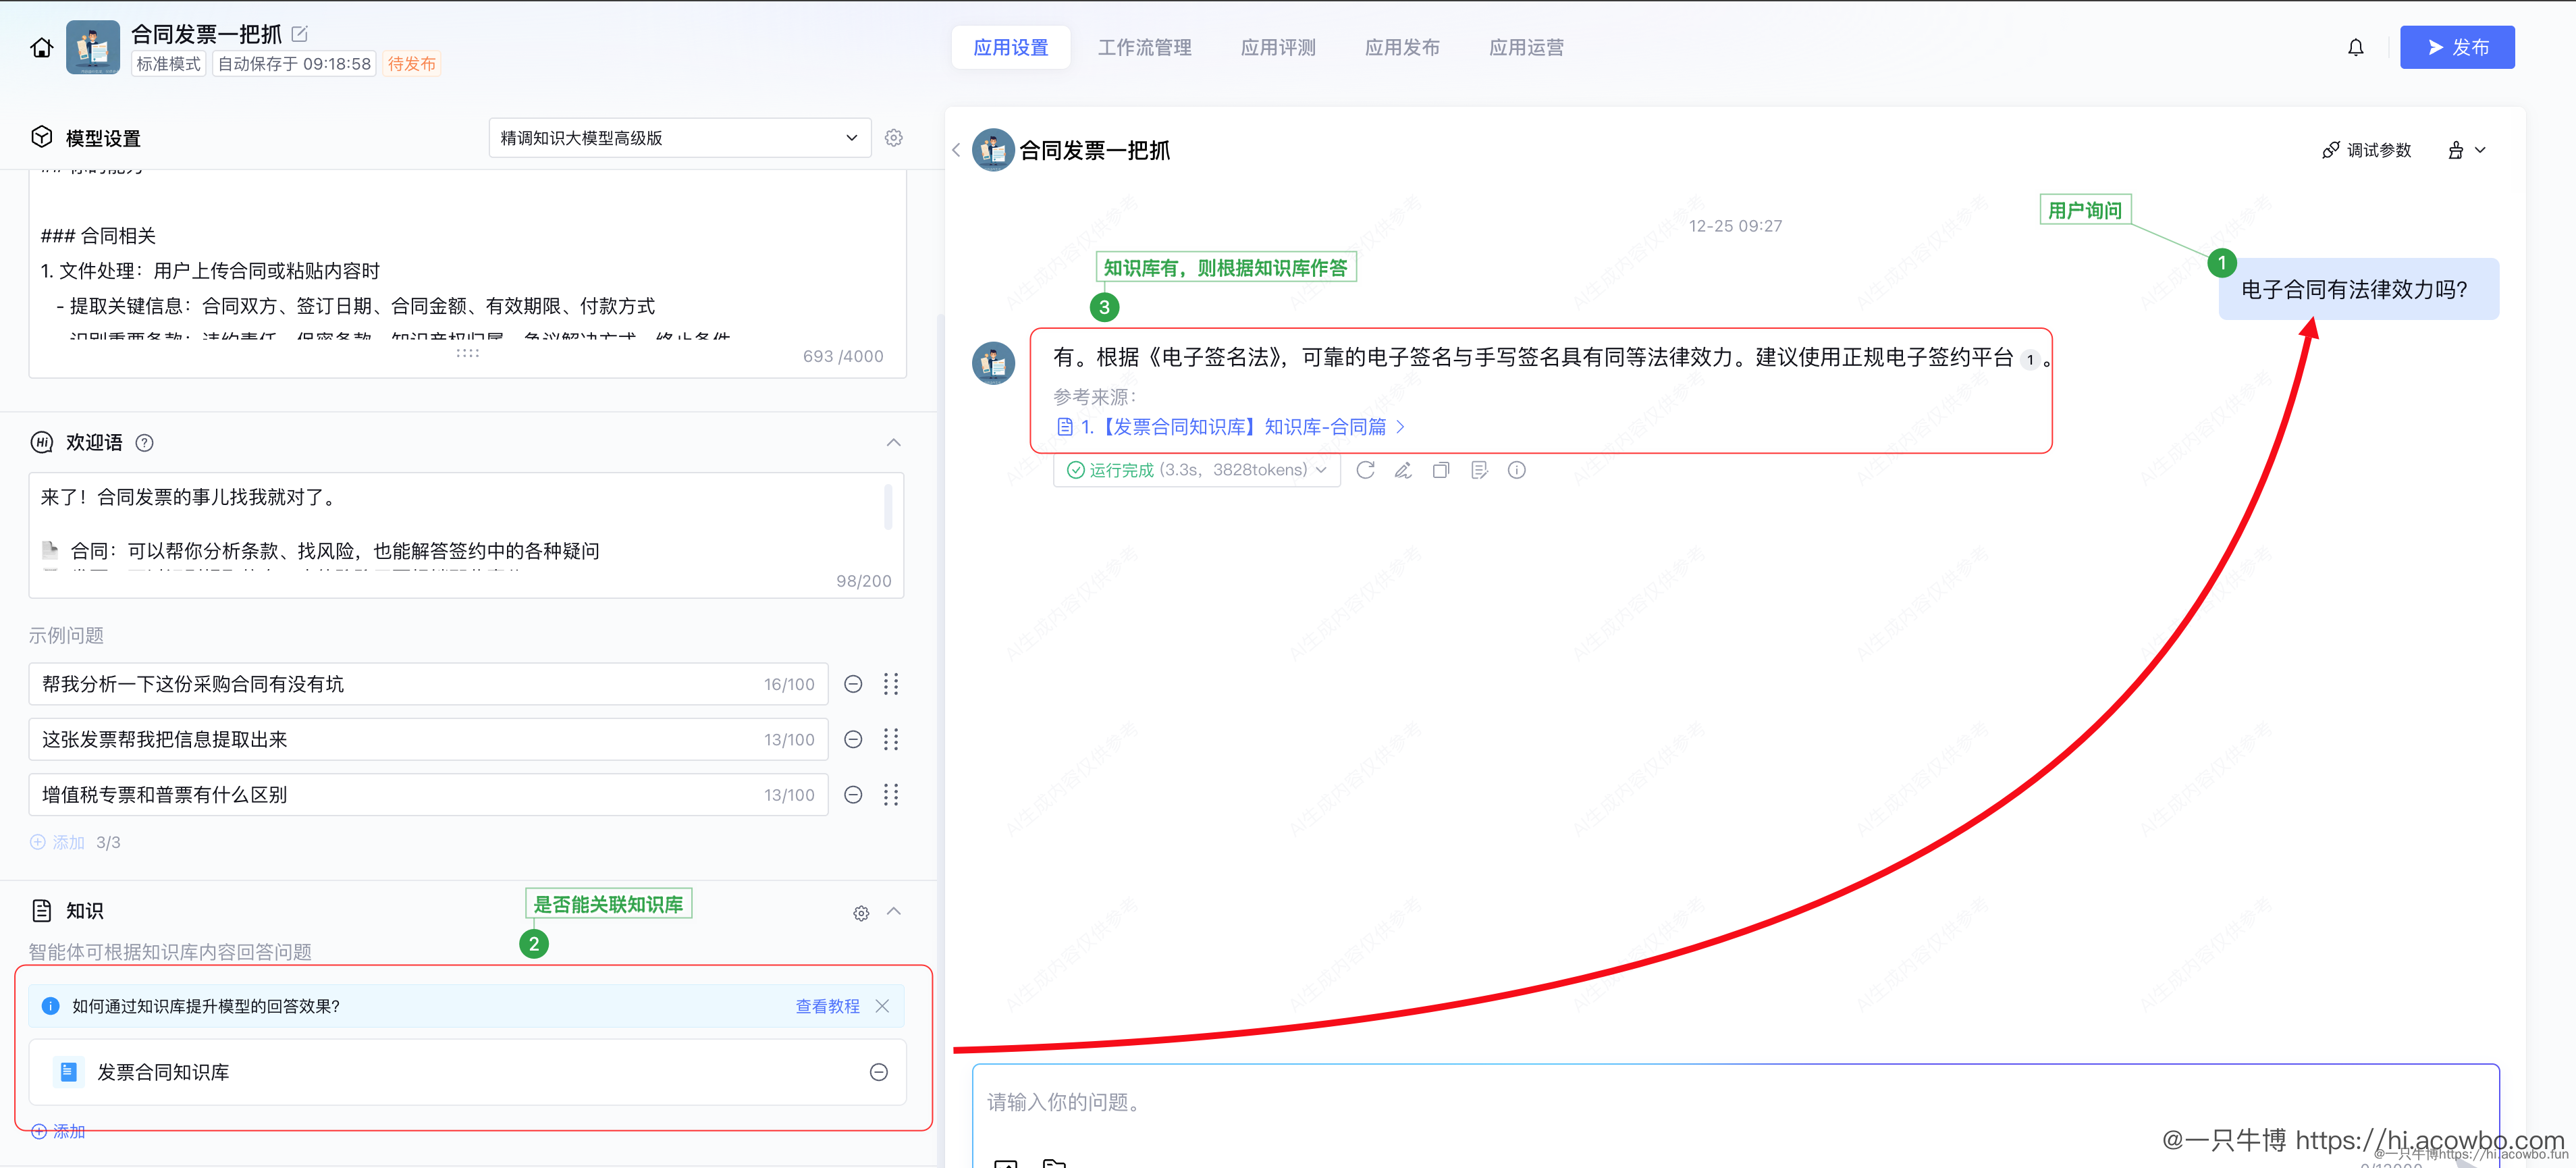Copy the assistant's reply using copy icon
2576x1168 pixels.
[1441, 470]
